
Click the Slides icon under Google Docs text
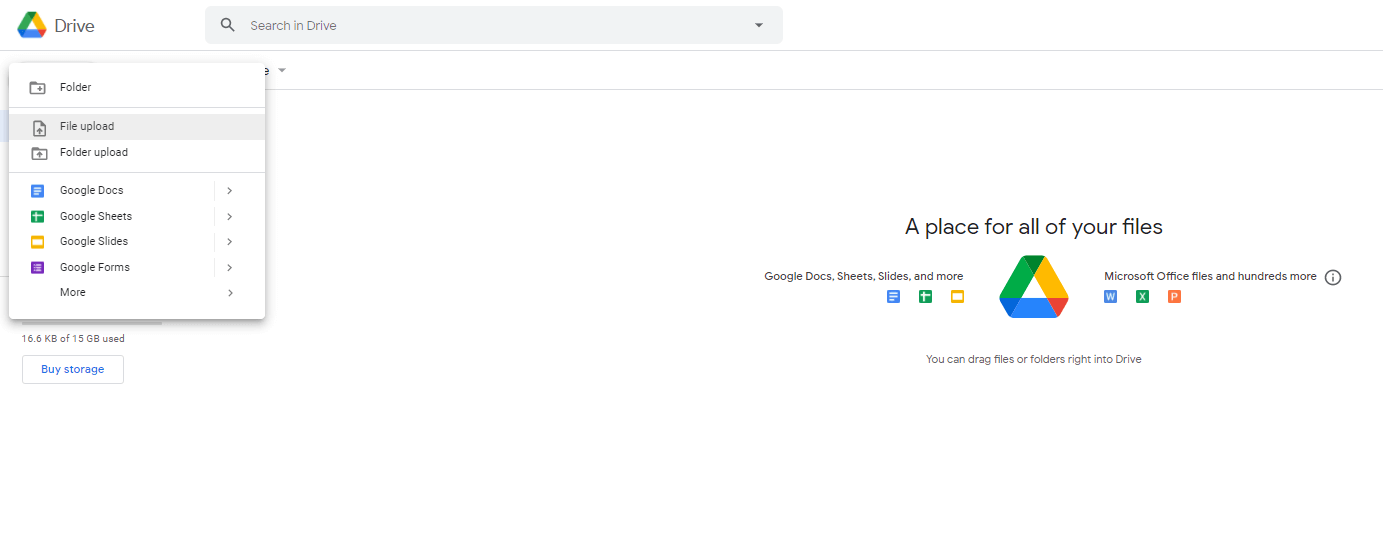pos(957,296)
